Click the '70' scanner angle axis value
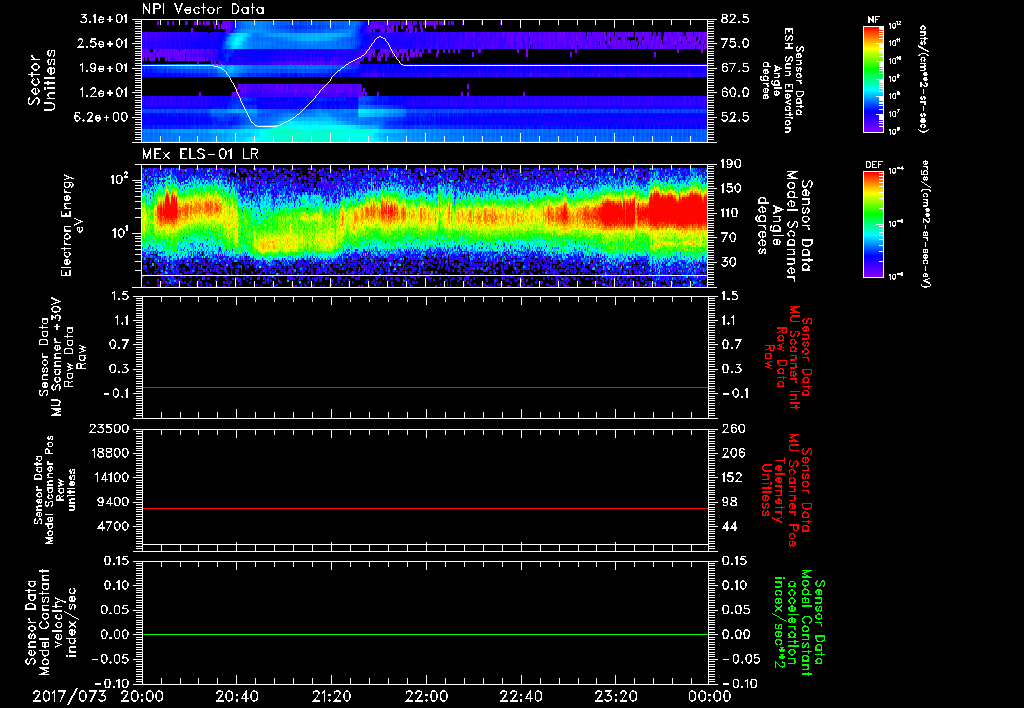 729,237
